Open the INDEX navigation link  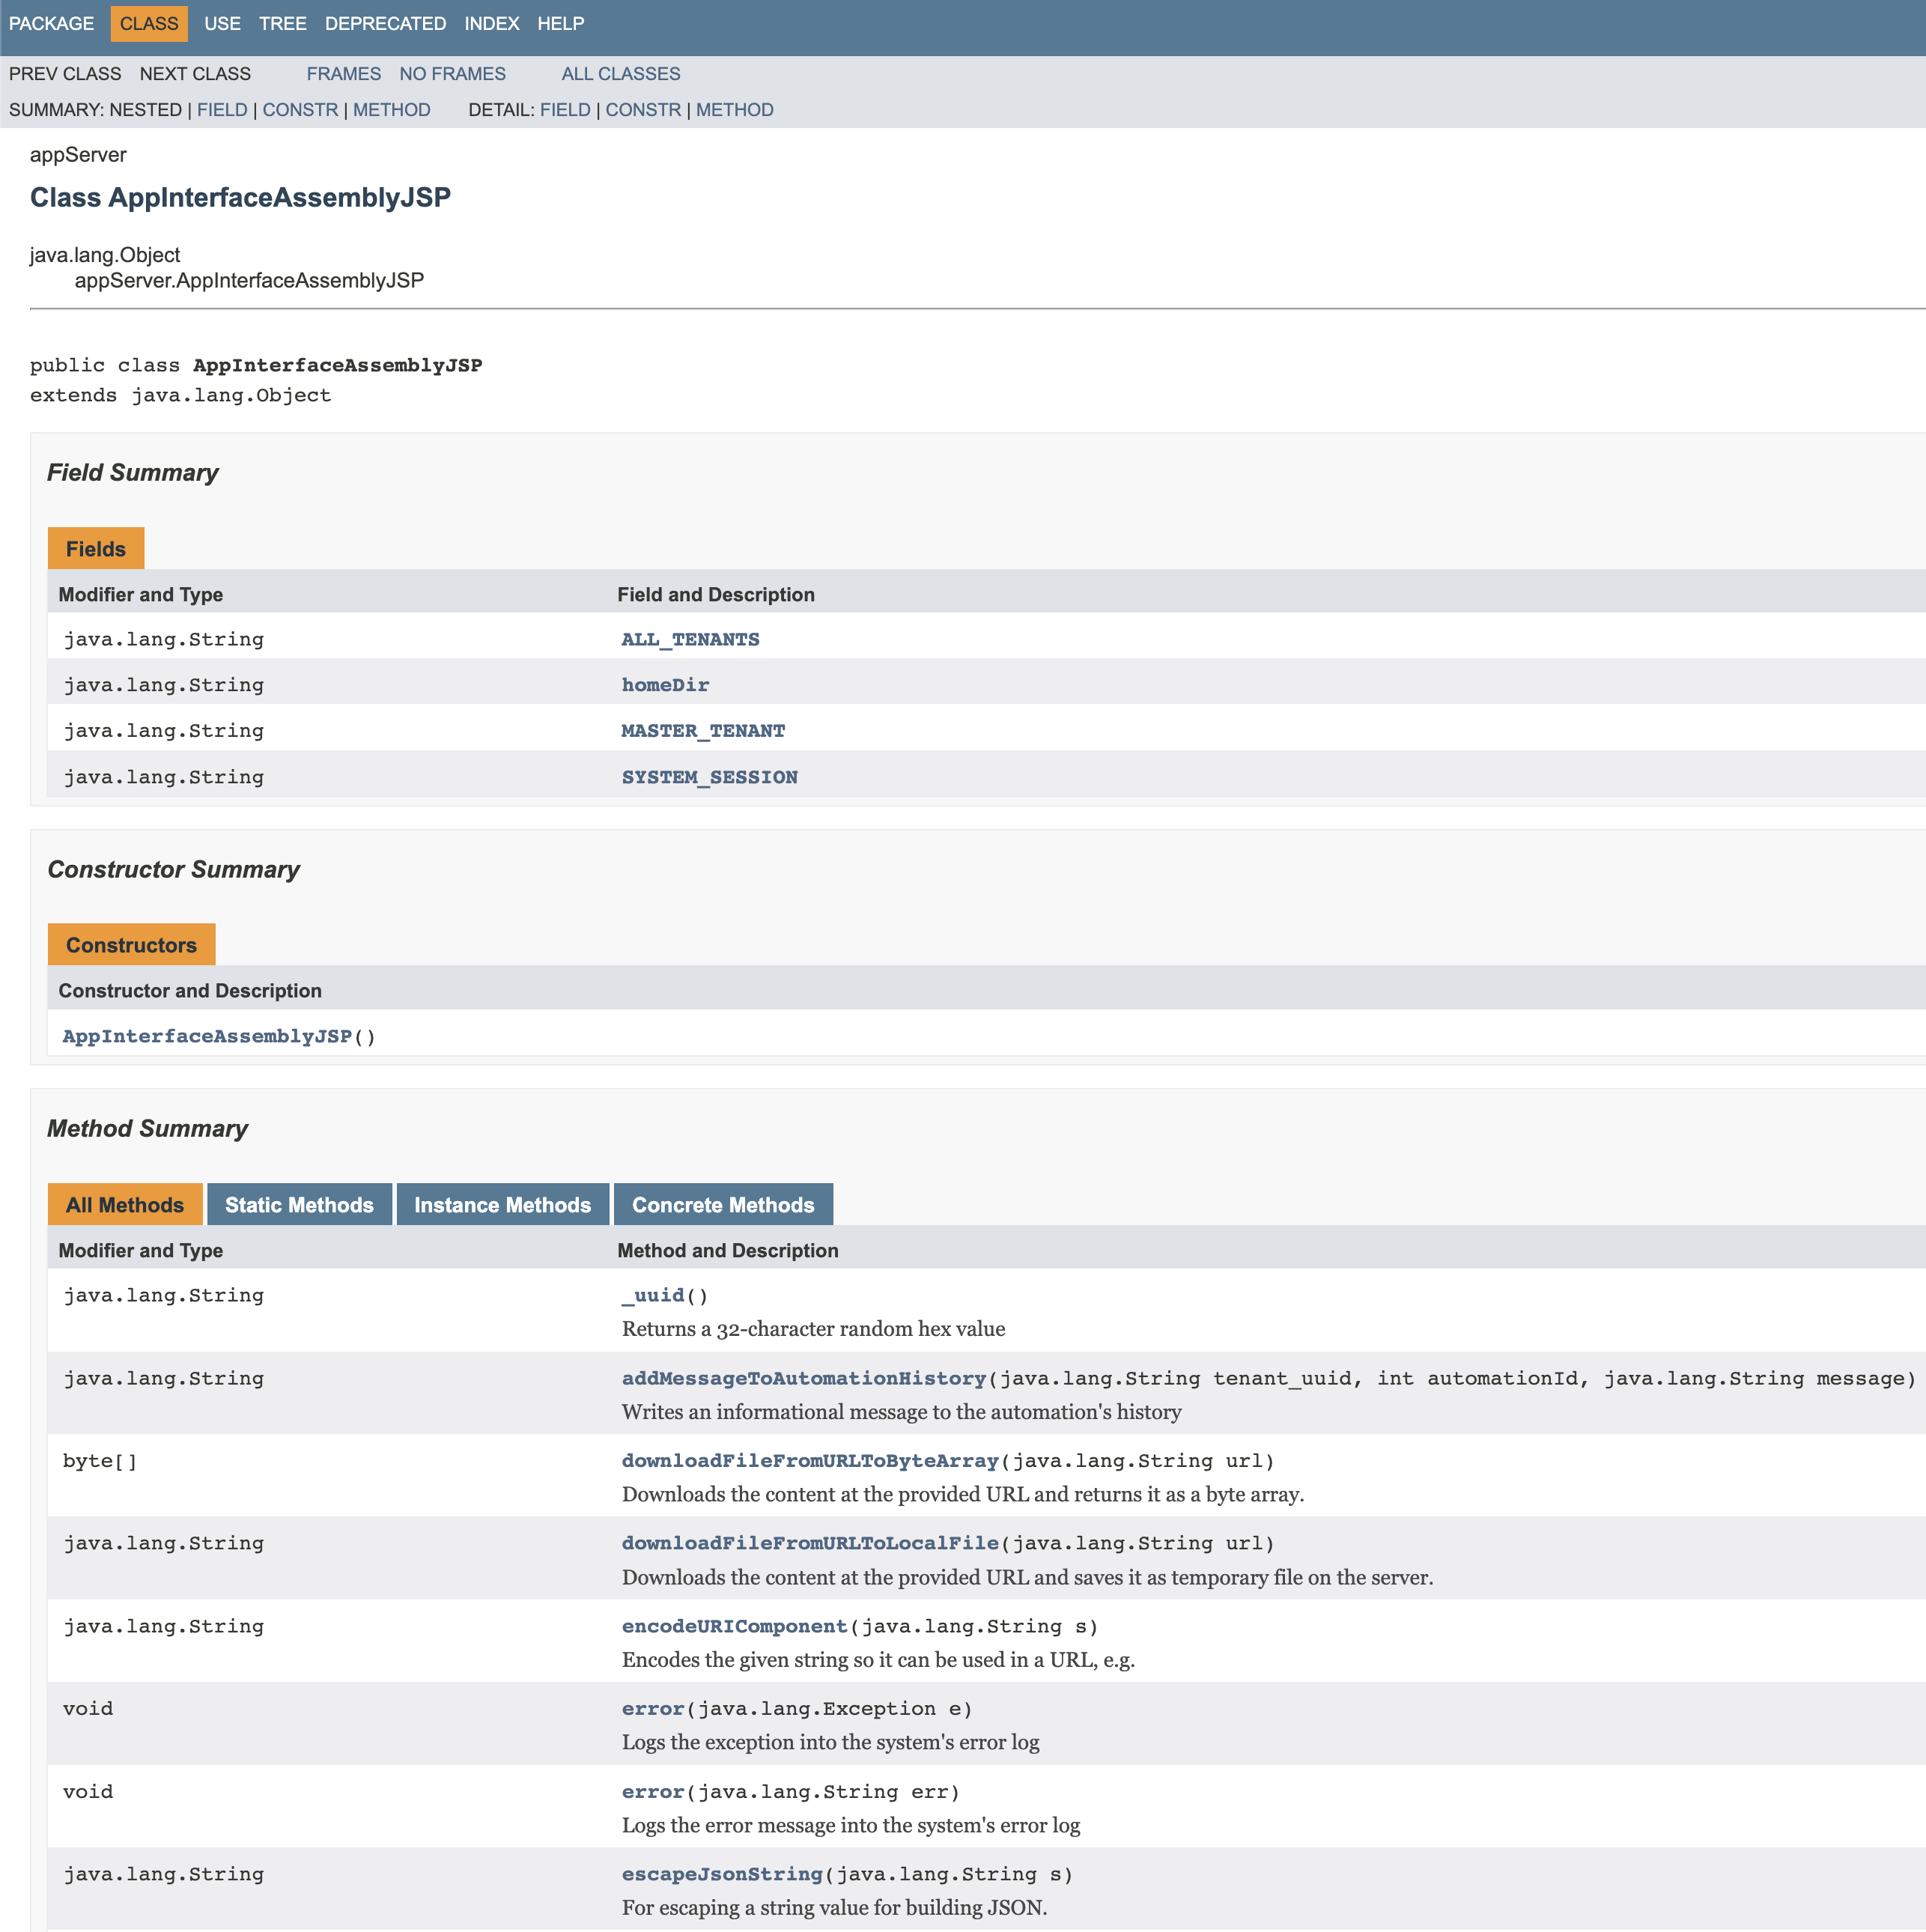click(x=491, y=23)
